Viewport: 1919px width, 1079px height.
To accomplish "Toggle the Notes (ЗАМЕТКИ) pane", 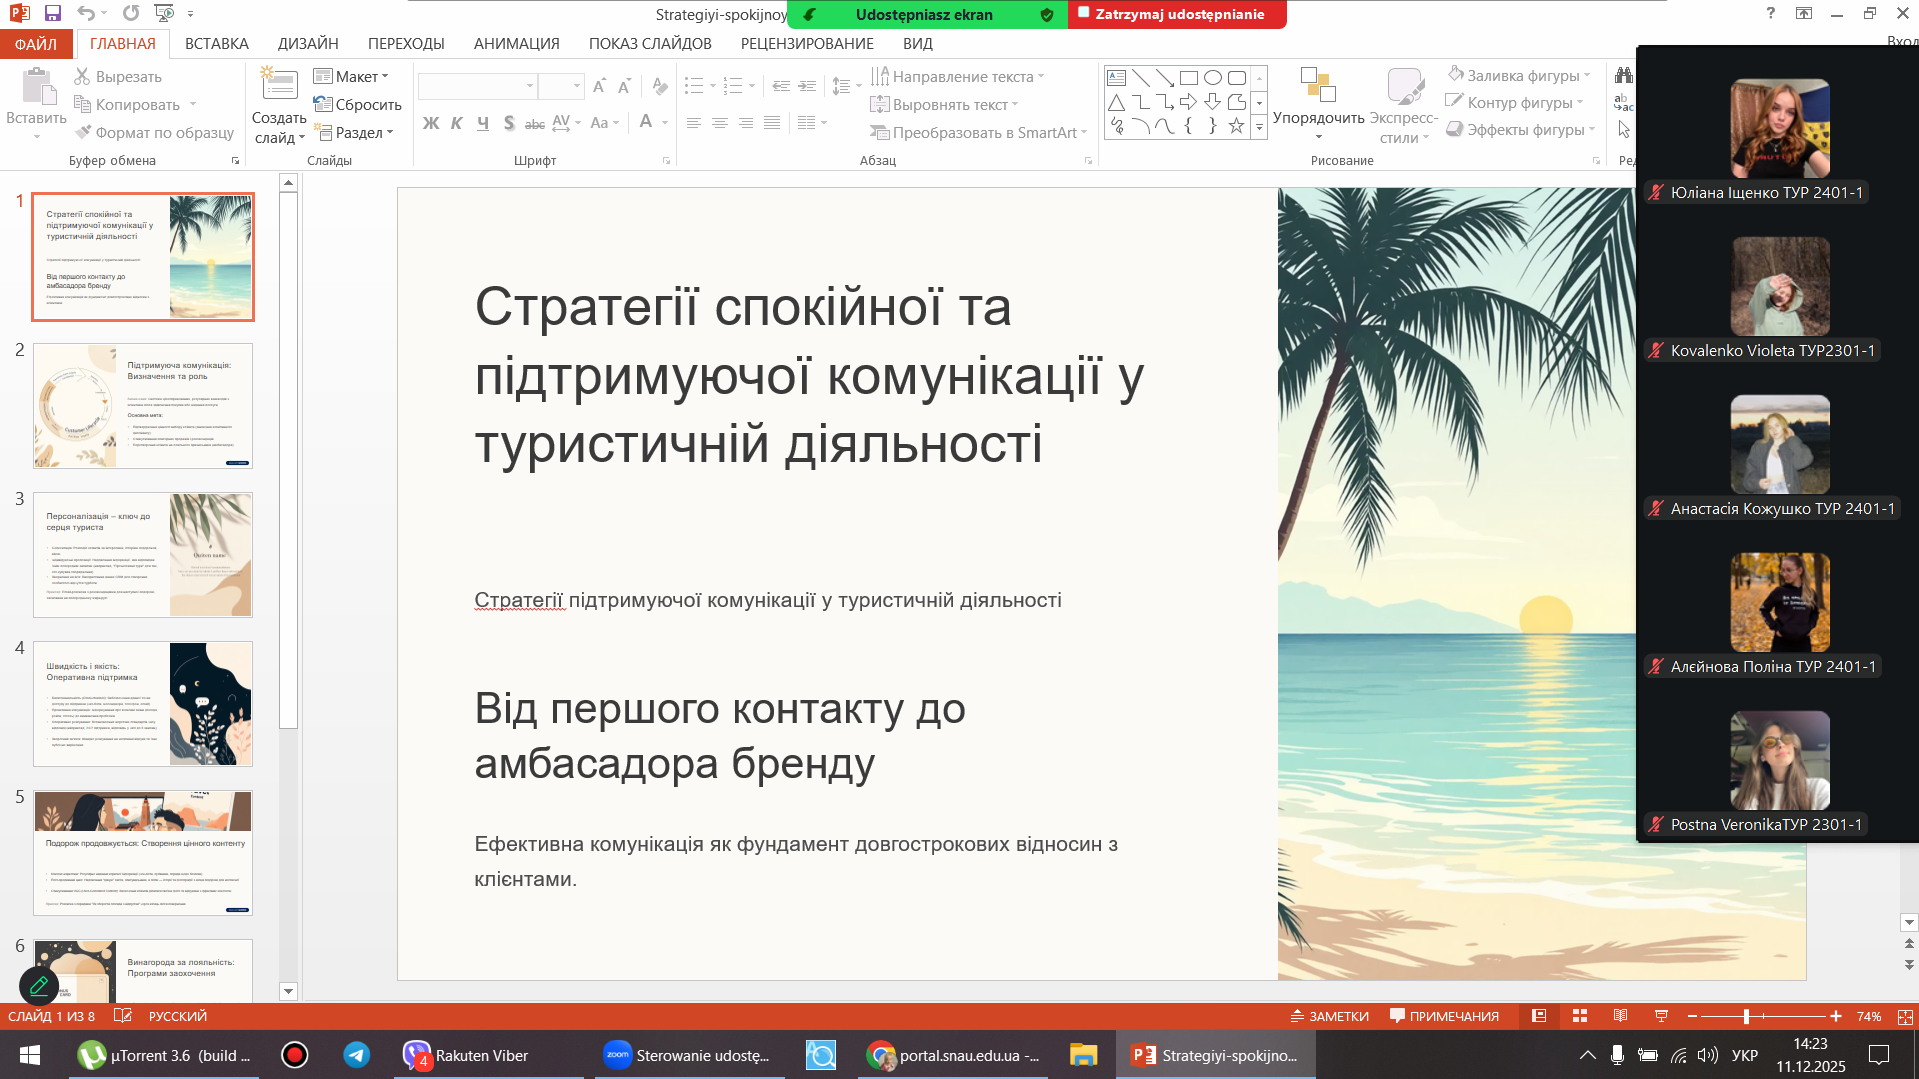I will [x=1329, y=1016].
